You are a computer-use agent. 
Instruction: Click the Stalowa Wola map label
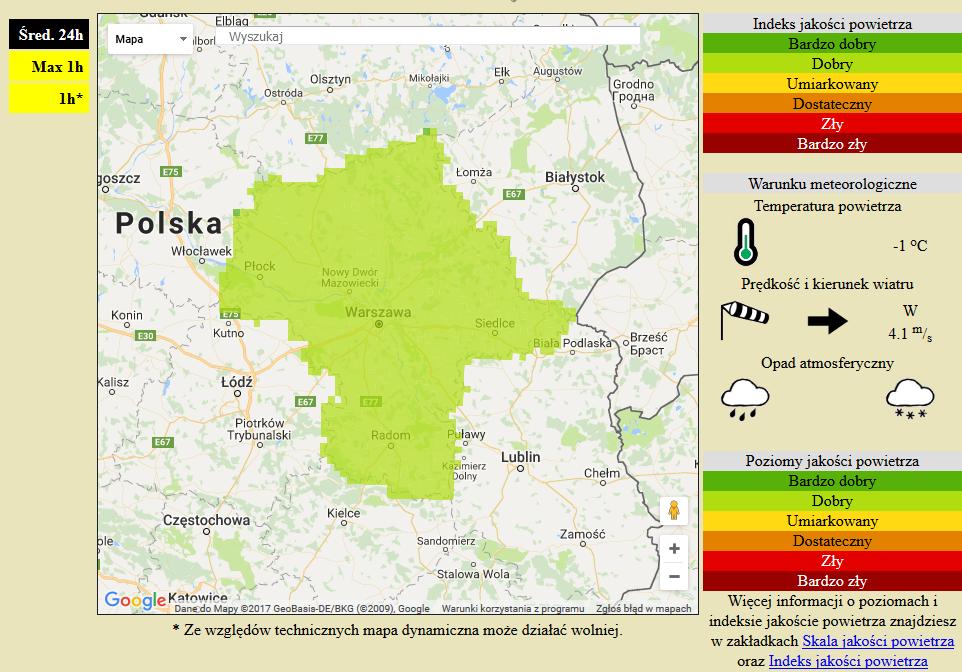pos(472,574)
